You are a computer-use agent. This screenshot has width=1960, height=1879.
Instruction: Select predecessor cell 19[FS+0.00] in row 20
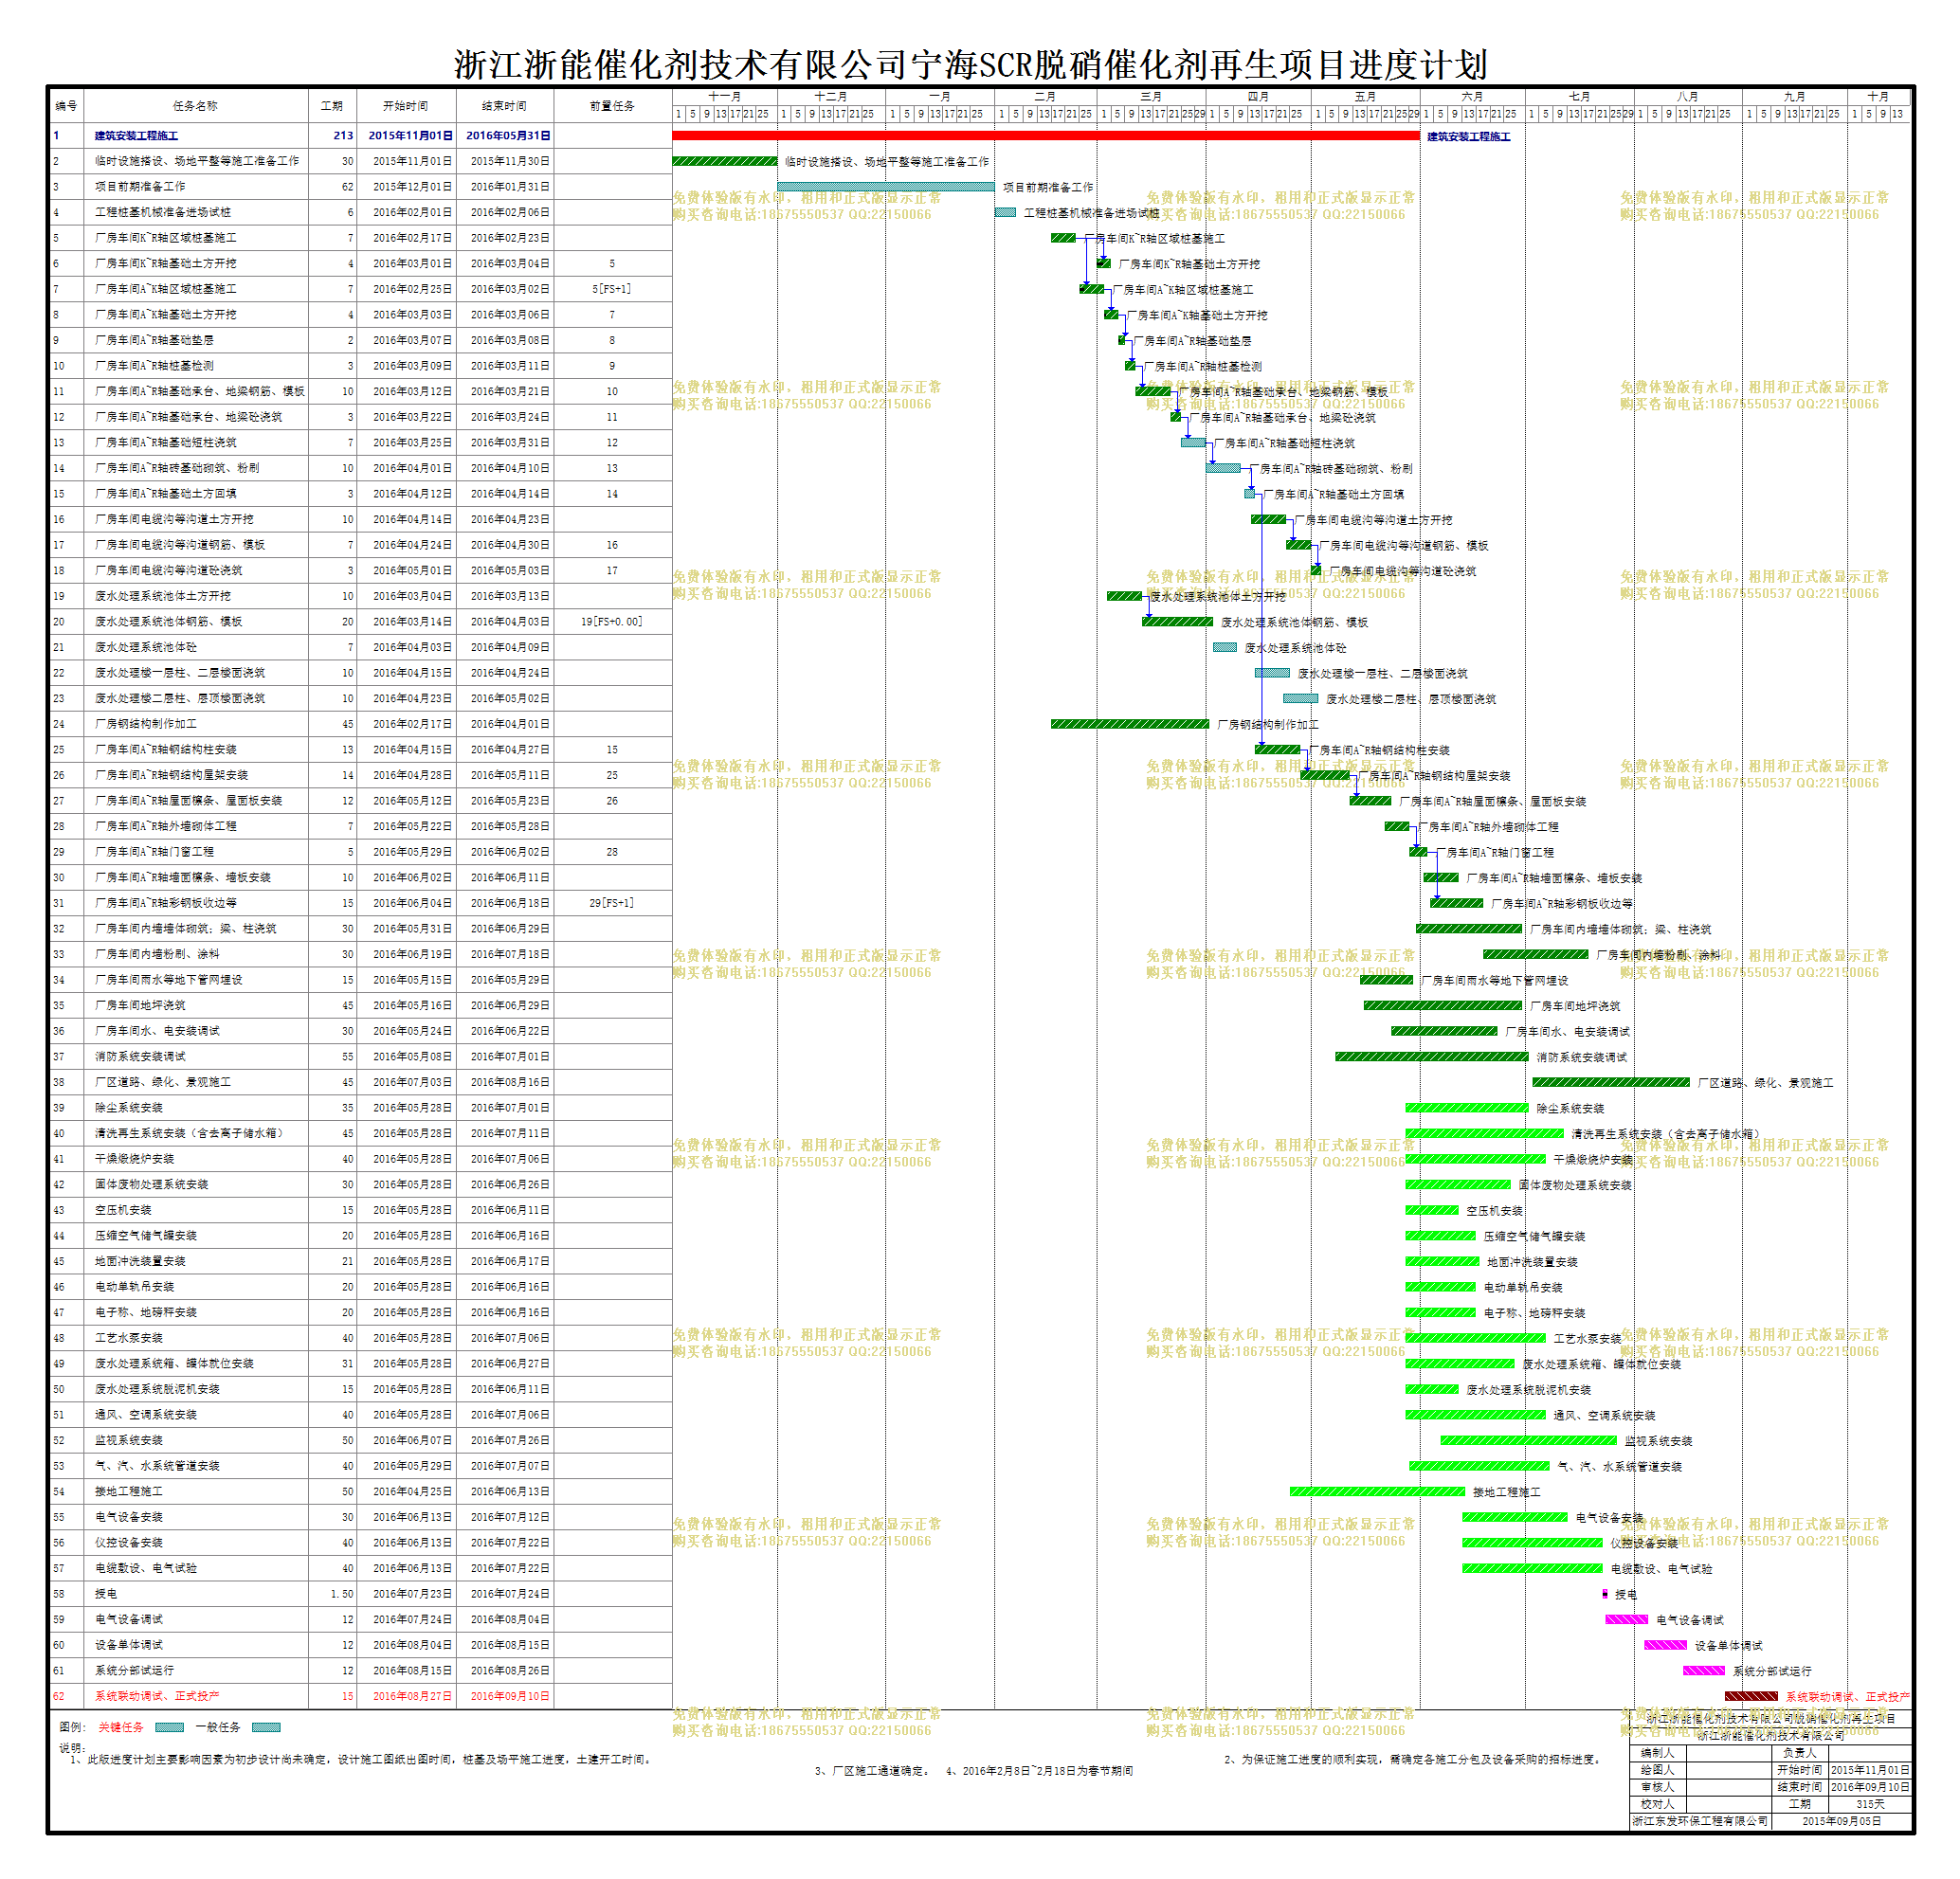click(612, 622)
